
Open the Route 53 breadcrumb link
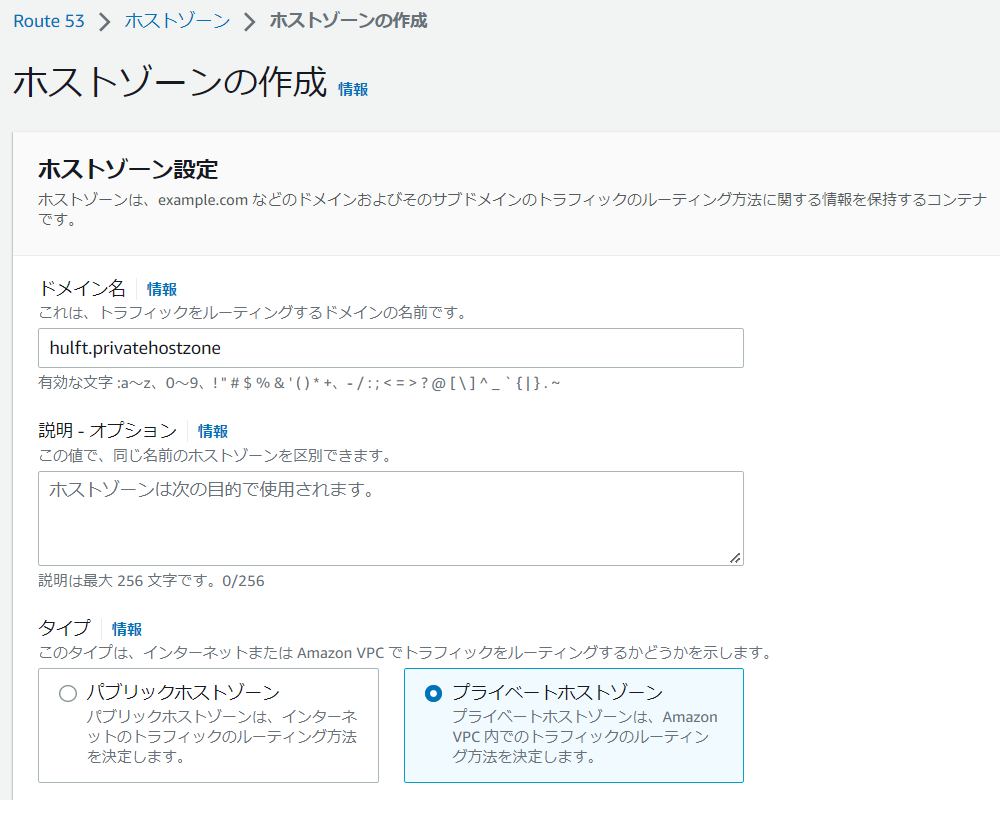(x=49, y=20)
